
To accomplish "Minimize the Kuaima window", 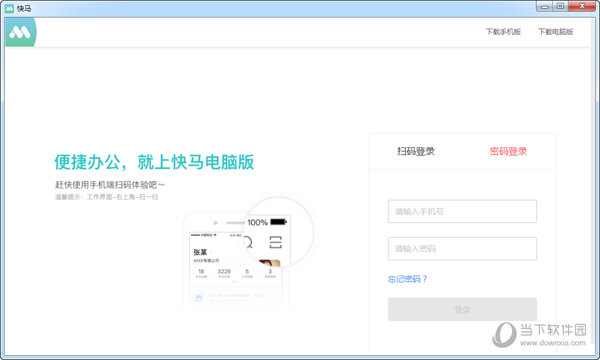I will 545,7.
